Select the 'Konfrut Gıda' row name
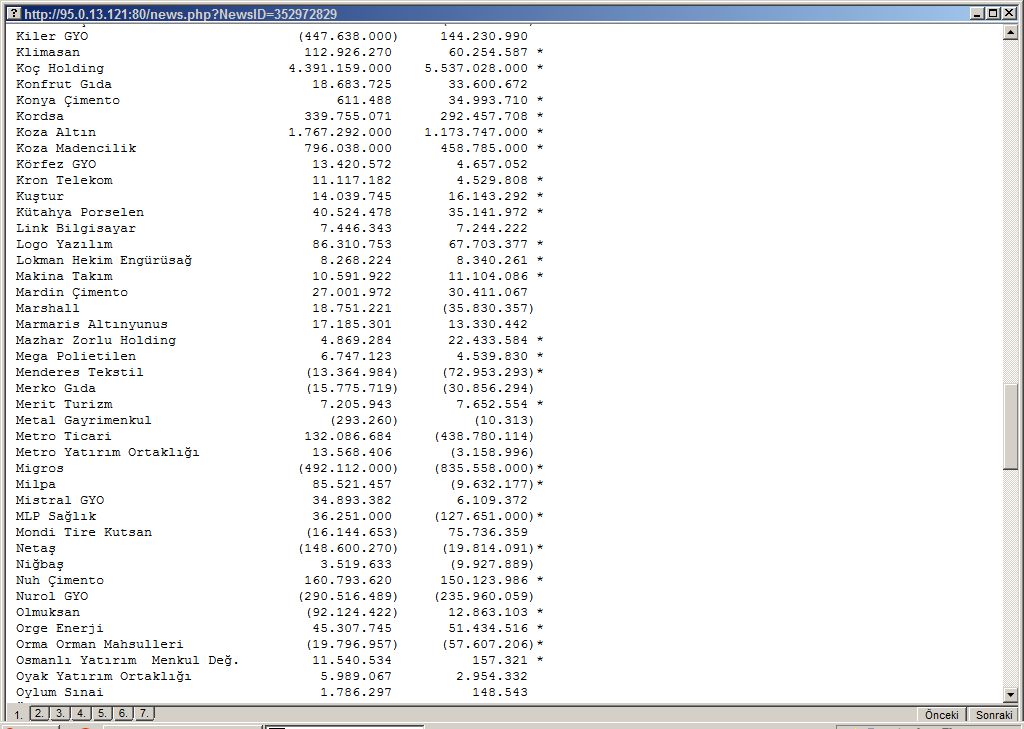The height and width of the screenshot is (729, 1024). pos(64,84)
